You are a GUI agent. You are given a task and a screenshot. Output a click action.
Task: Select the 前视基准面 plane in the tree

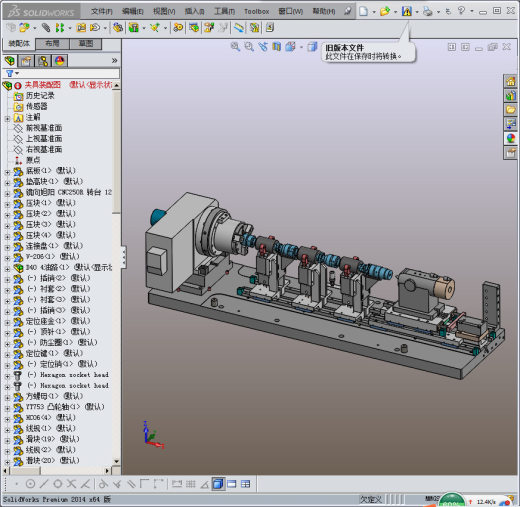point(44,128)
